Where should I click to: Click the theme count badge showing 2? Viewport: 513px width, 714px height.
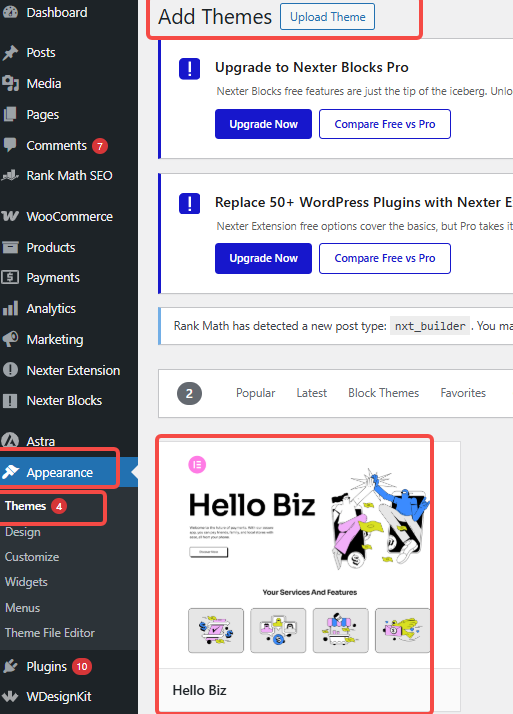click(189, 393)
